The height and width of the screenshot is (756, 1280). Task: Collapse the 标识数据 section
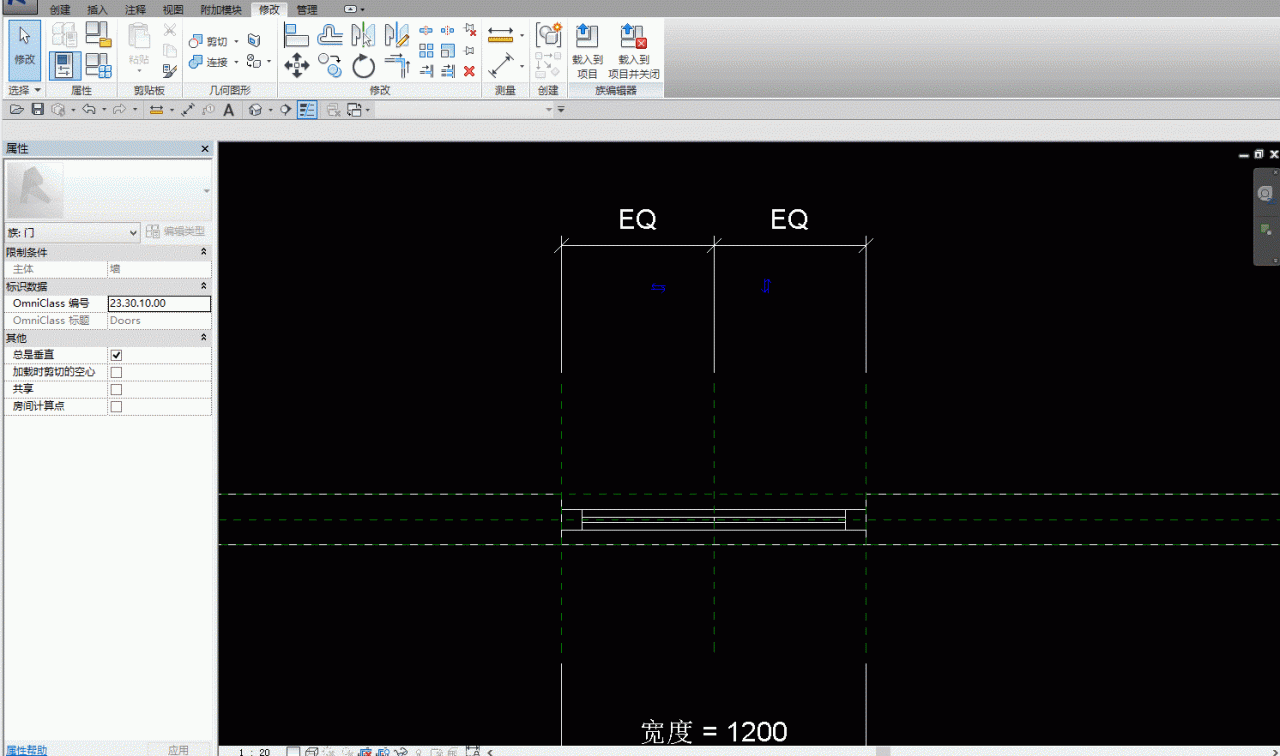point(204,286)
